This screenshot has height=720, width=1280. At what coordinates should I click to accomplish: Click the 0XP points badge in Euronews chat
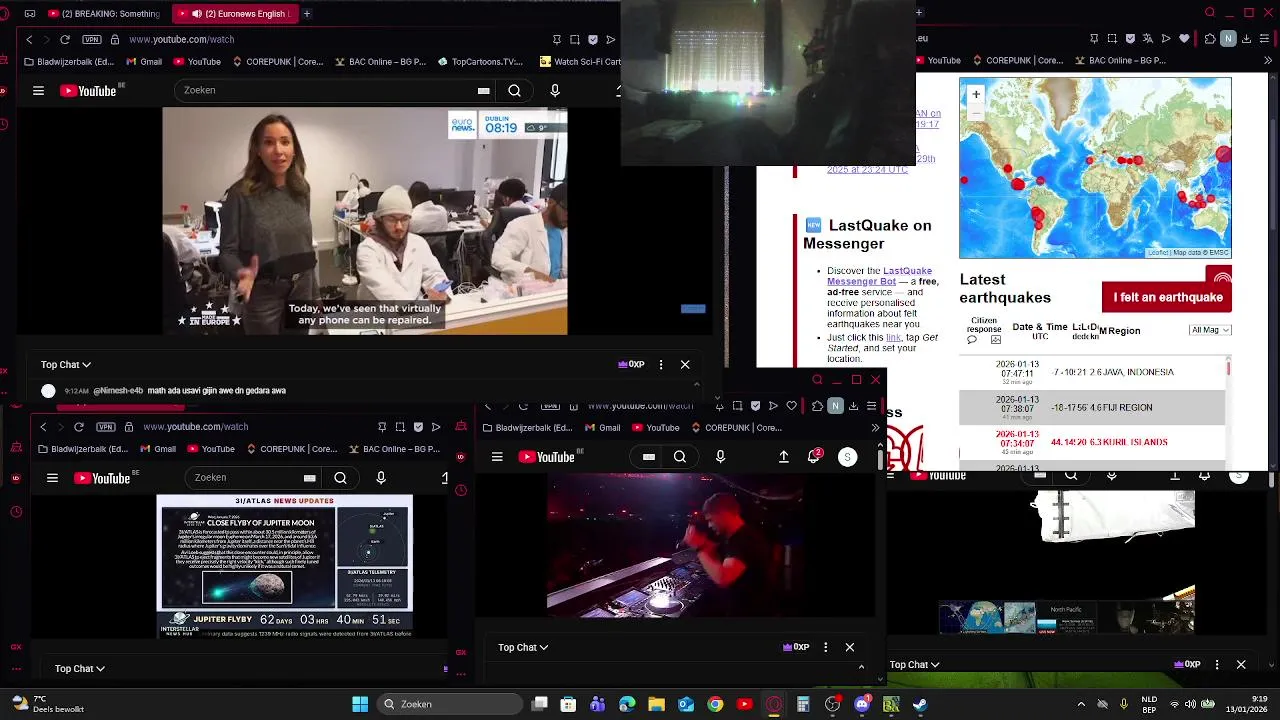coord(632,365)
